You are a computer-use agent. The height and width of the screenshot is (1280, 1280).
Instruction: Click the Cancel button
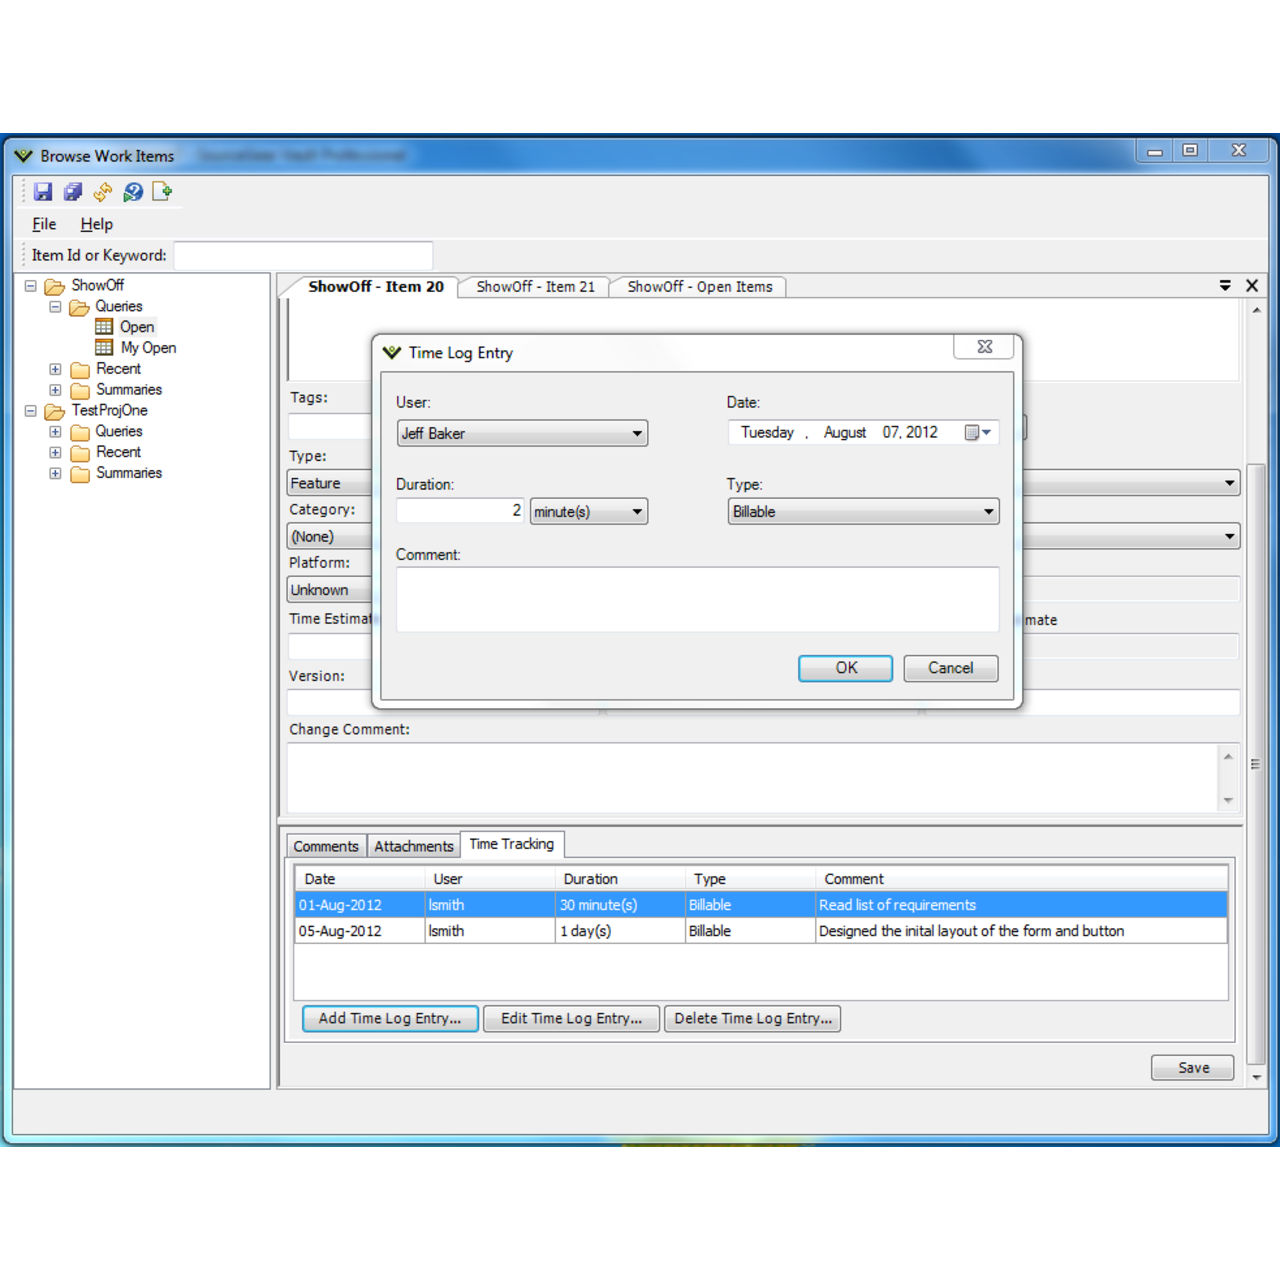950,668
